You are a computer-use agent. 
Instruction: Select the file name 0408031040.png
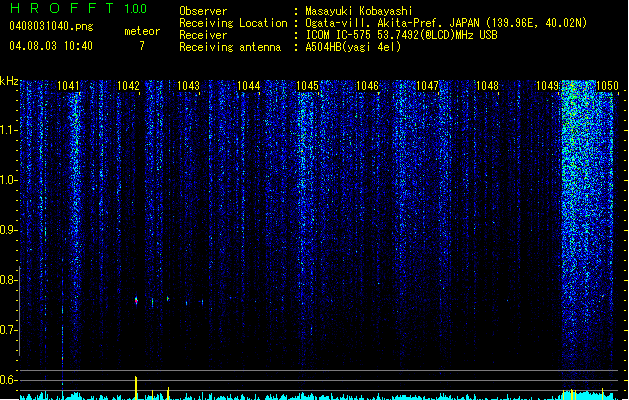click(51, 26)
